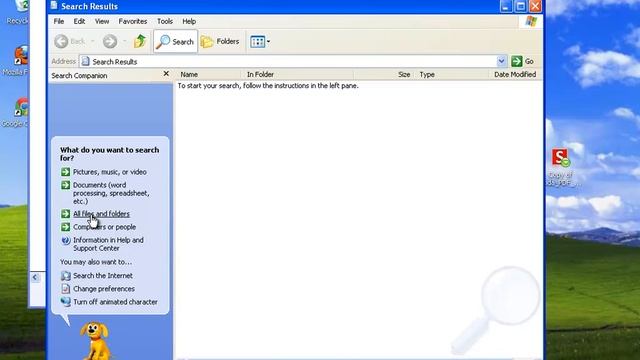This screenshot has width=640, height=360.
Task: Click the Recycle Bin desktop icon
Action: pos(21,6)
